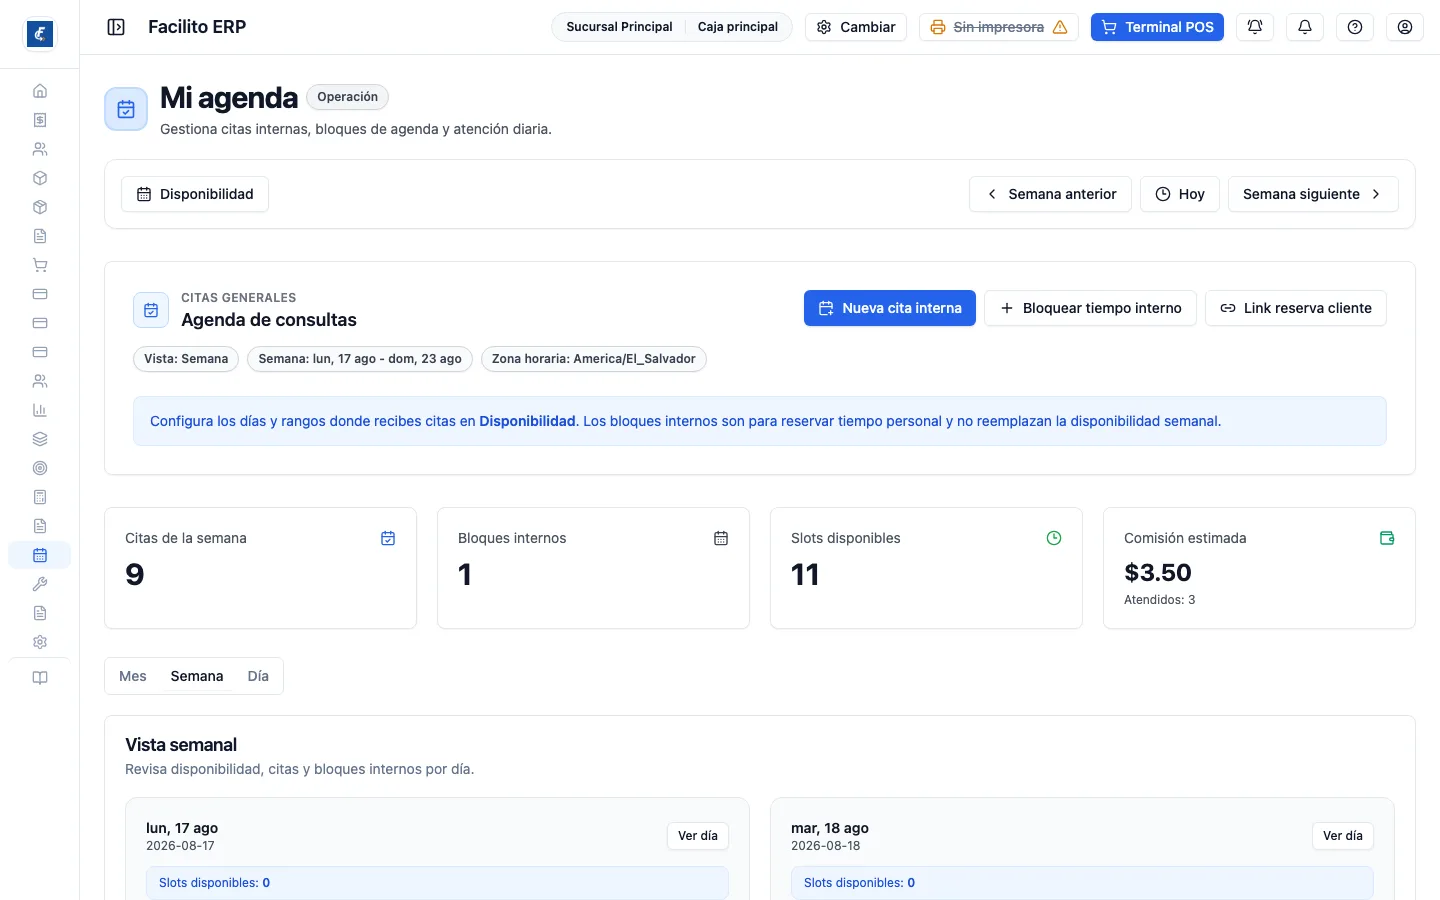Open the Disponibilidad button with the calendar icon
1440x900 pixels.
click(x=195, y=194)
